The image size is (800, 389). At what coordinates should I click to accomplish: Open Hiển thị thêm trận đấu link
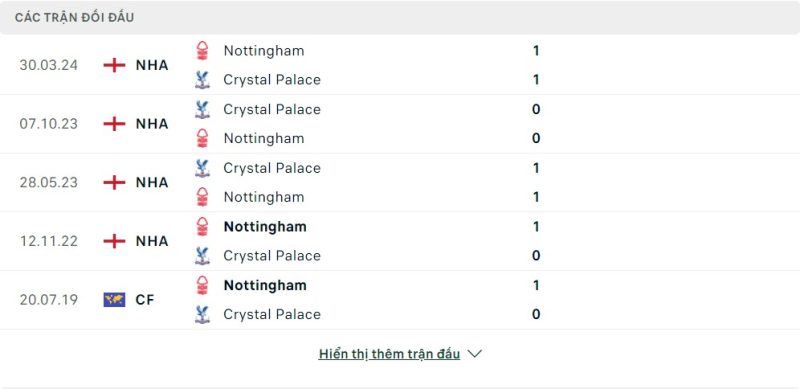click(389, 354)
